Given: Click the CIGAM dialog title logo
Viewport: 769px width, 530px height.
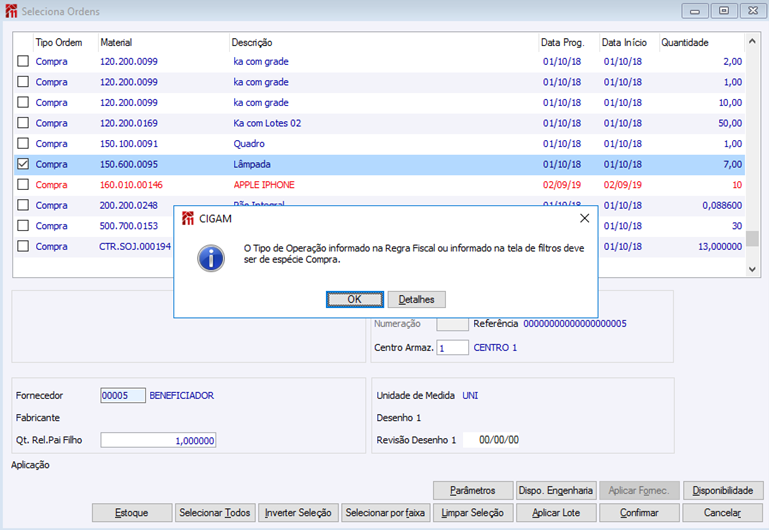Looking at the screenshot, I should (188, 218).
